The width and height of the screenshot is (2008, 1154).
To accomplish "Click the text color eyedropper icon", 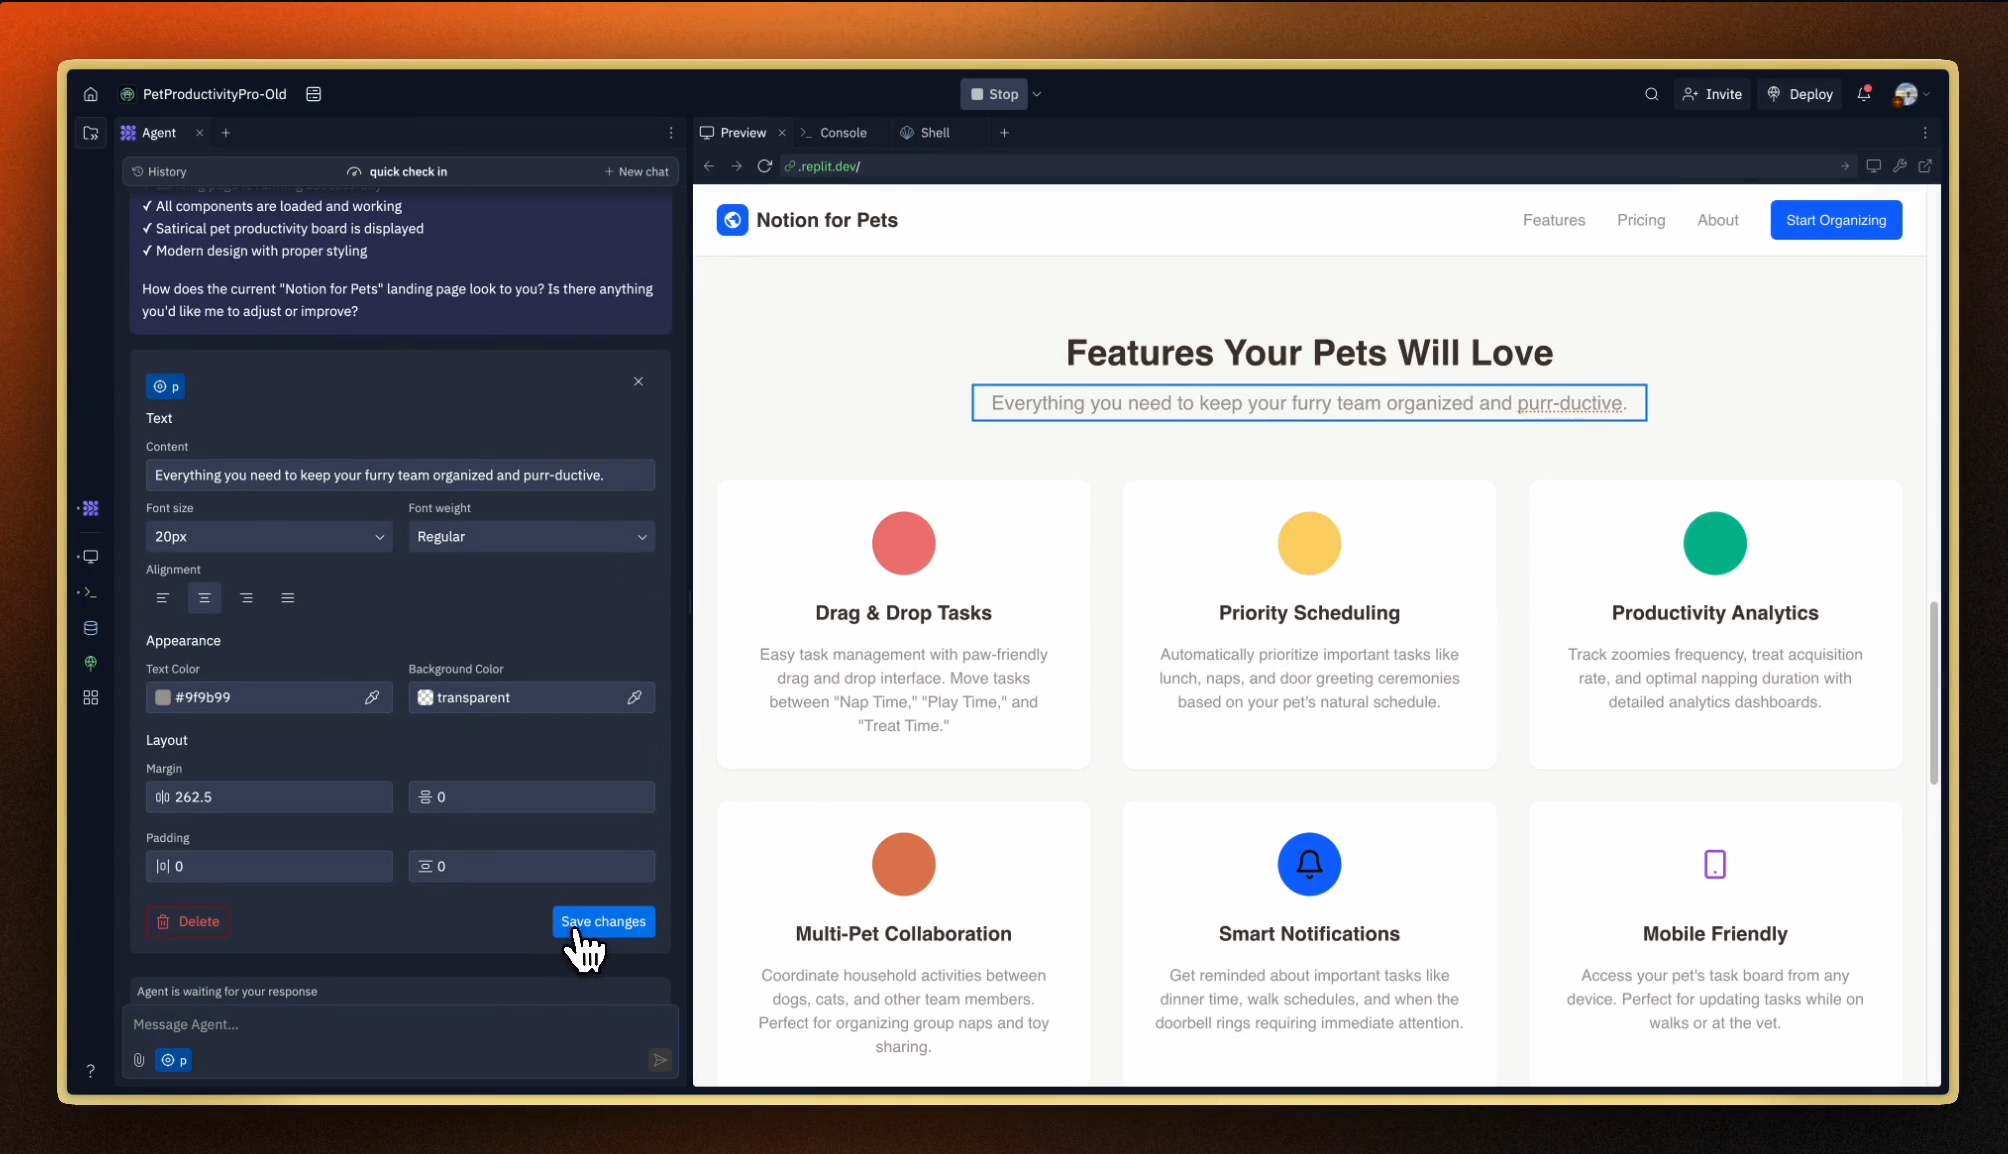I will [x=372, y=697].
